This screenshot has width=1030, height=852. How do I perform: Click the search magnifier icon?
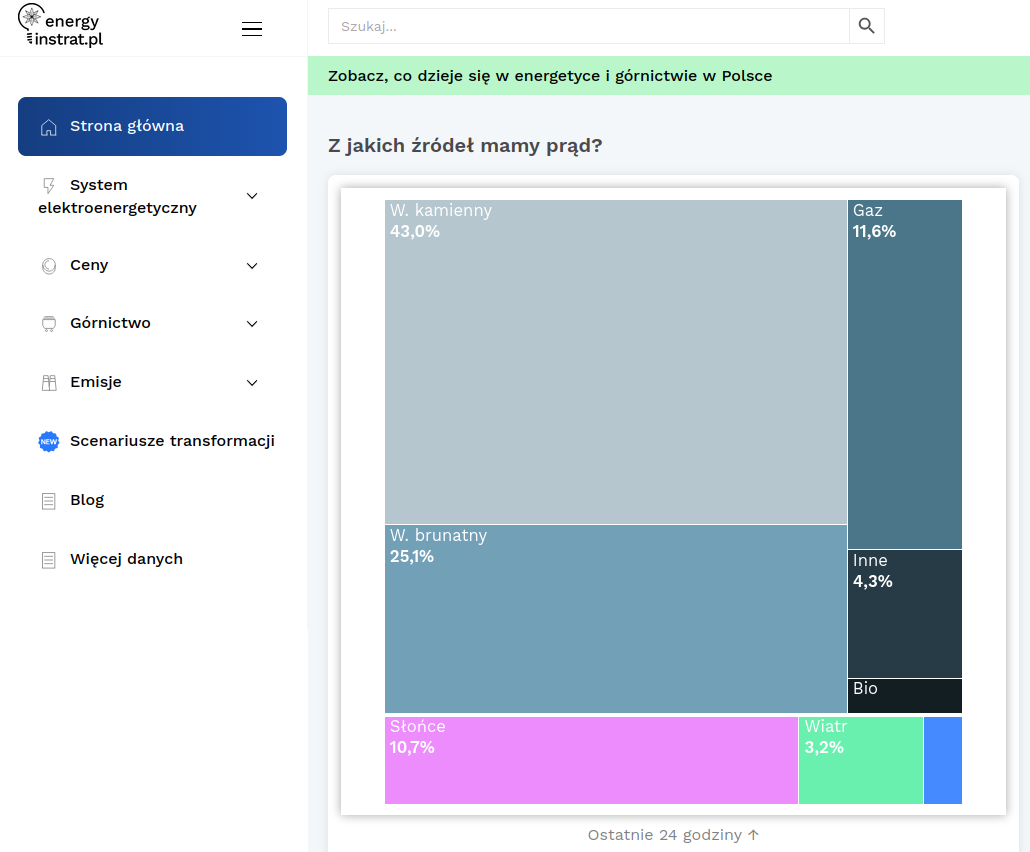coord(866,26)
